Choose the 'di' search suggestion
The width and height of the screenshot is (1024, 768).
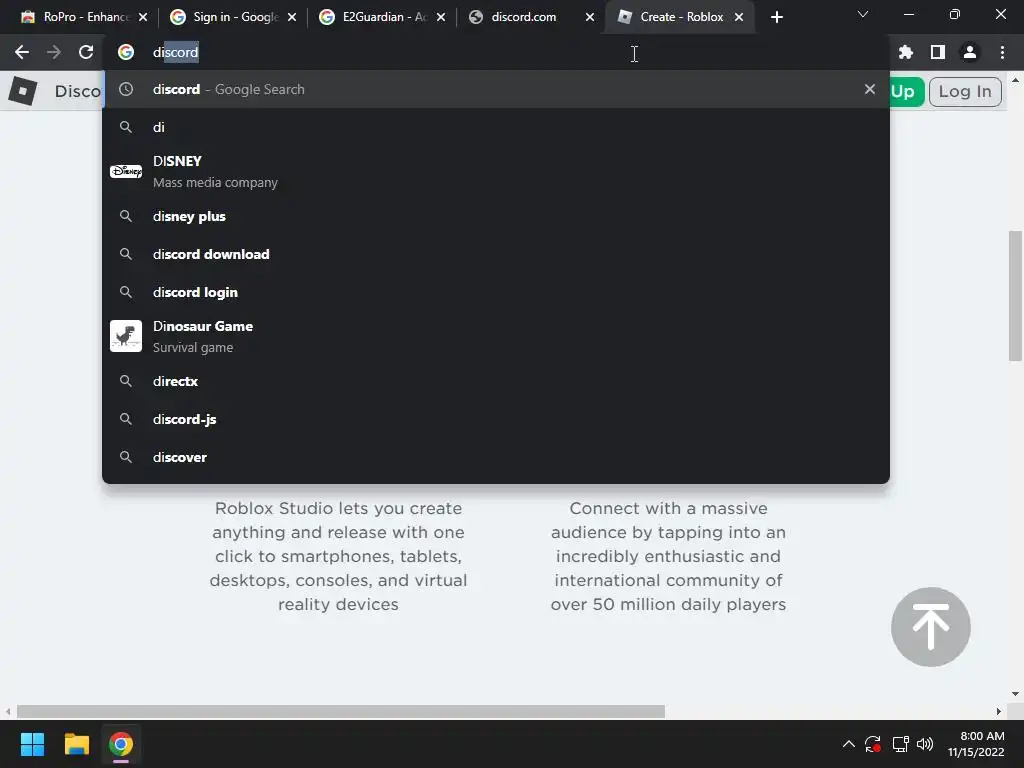pyautogui.click(x=496, y=127)
